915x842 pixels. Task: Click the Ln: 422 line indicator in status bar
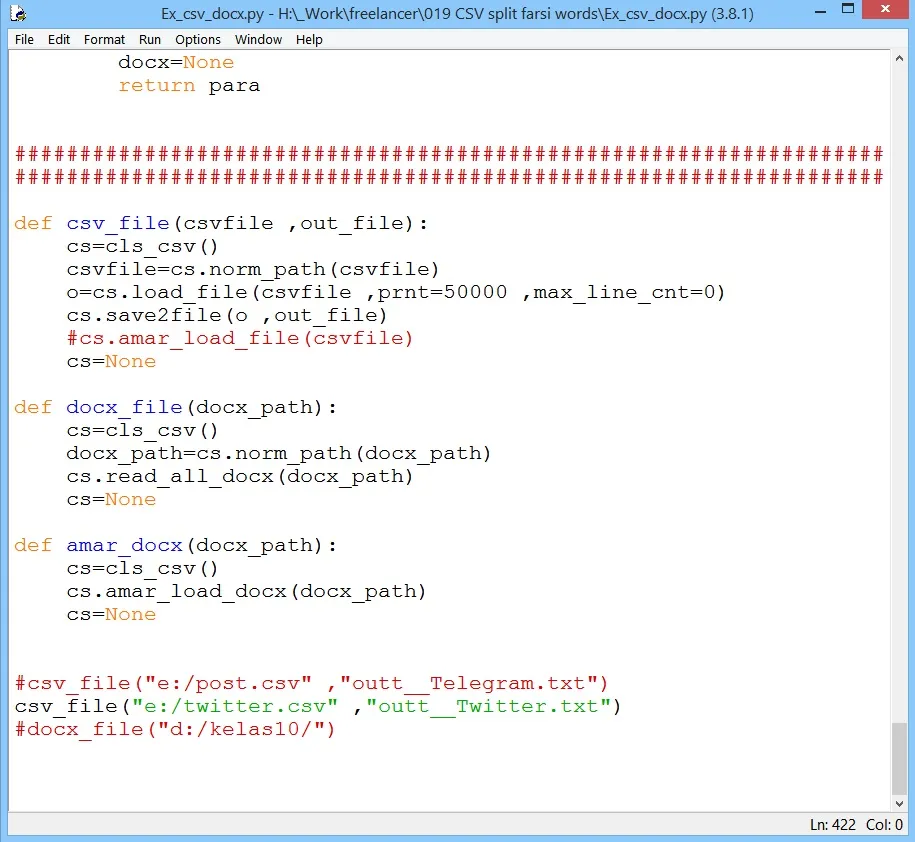[832, 825]
